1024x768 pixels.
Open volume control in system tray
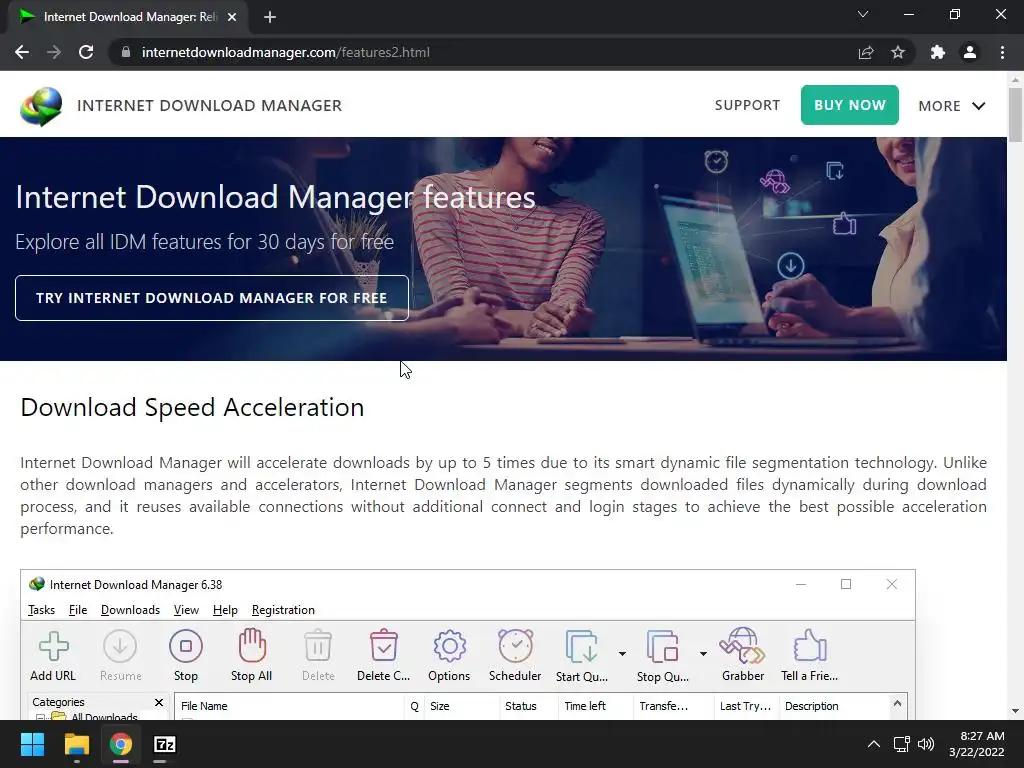(x=925, y=744)
